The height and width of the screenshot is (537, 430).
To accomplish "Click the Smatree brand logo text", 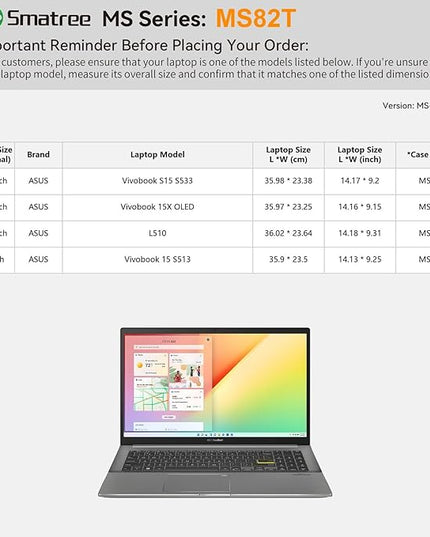I will tap(49, 18).
